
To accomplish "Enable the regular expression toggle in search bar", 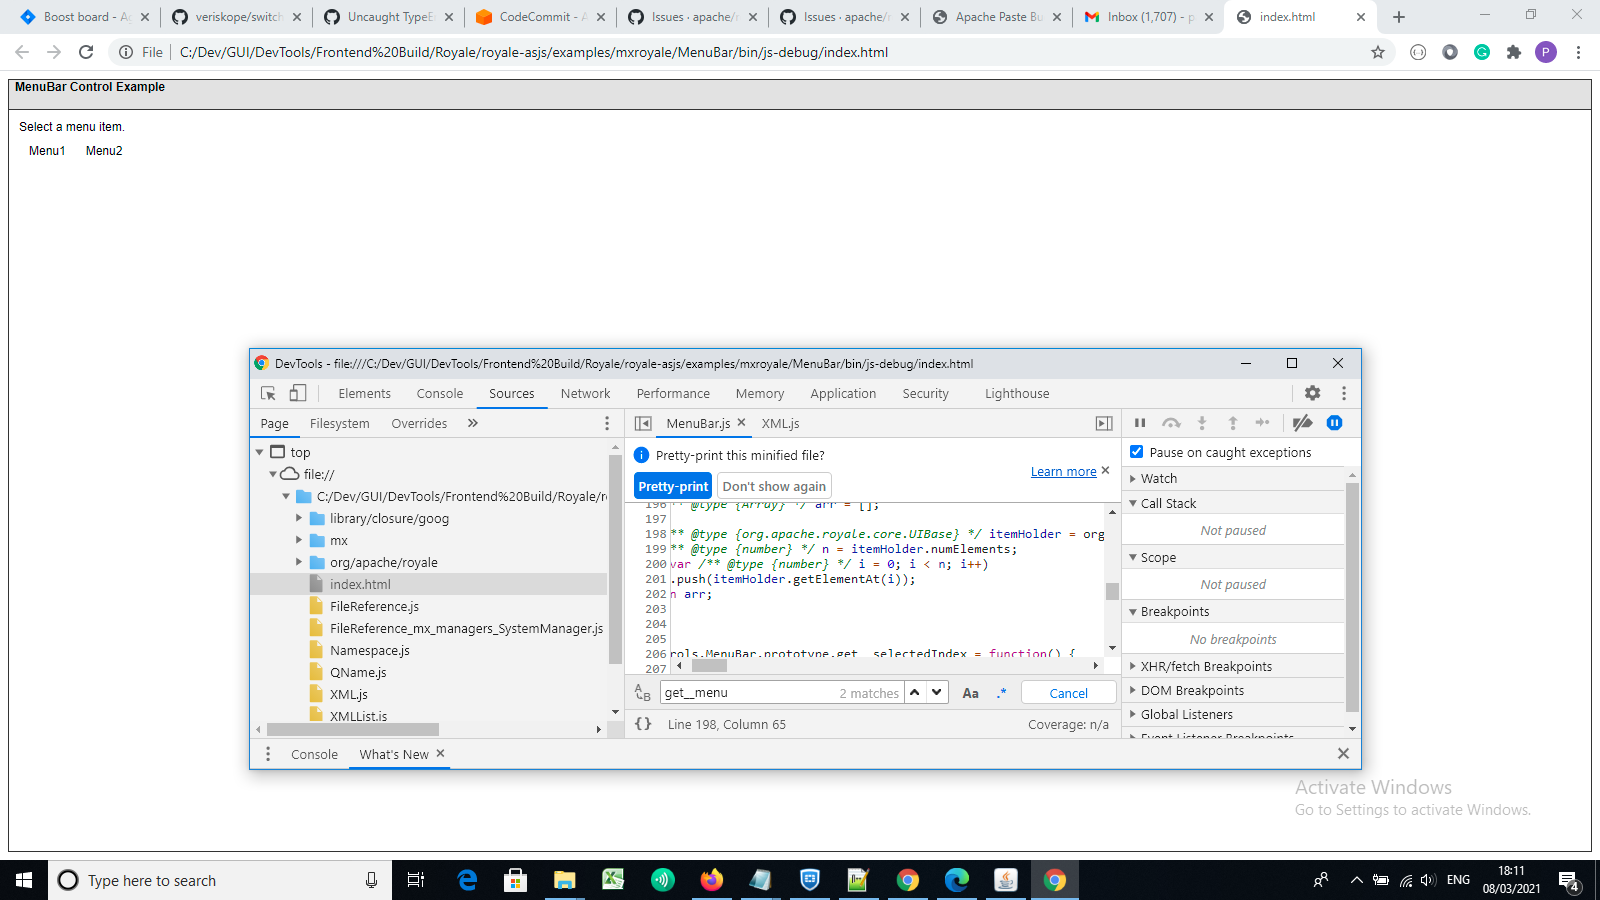I will coord(1001,692).
